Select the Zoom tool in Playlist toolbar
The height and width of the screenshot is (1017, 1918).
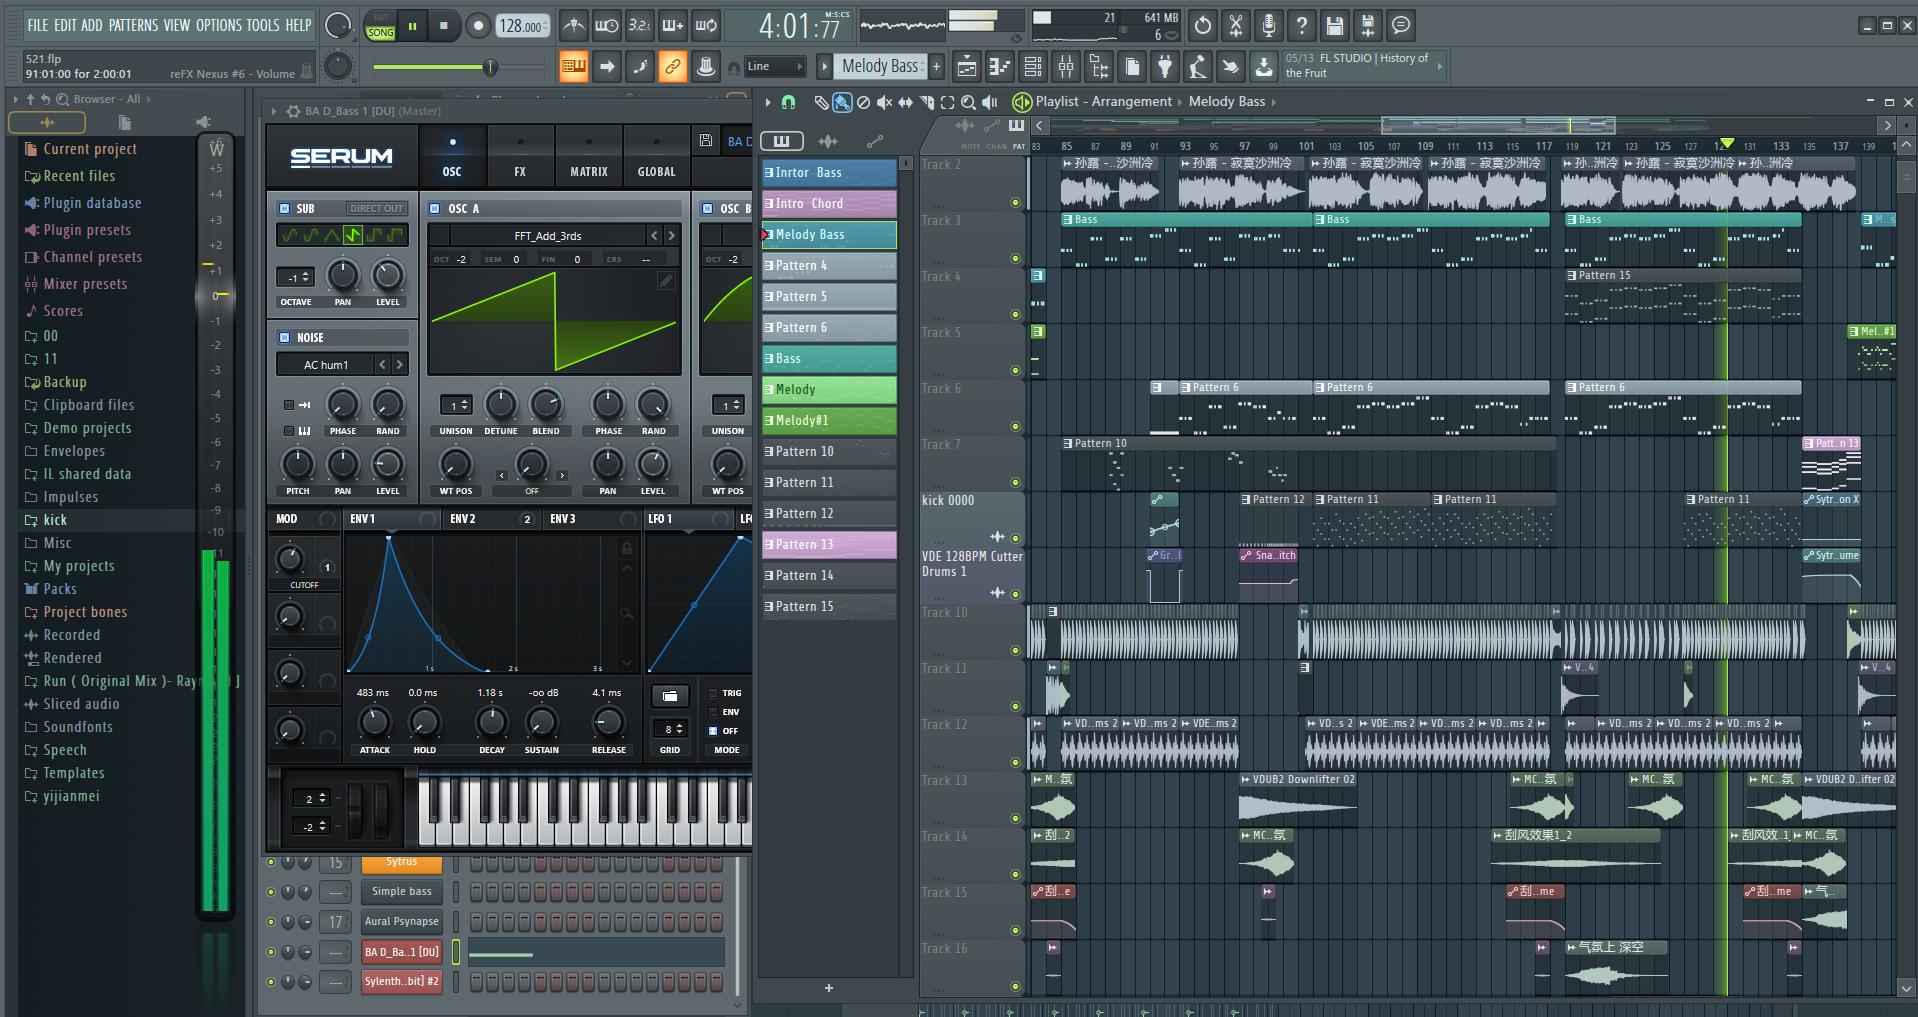pos(967,102)
